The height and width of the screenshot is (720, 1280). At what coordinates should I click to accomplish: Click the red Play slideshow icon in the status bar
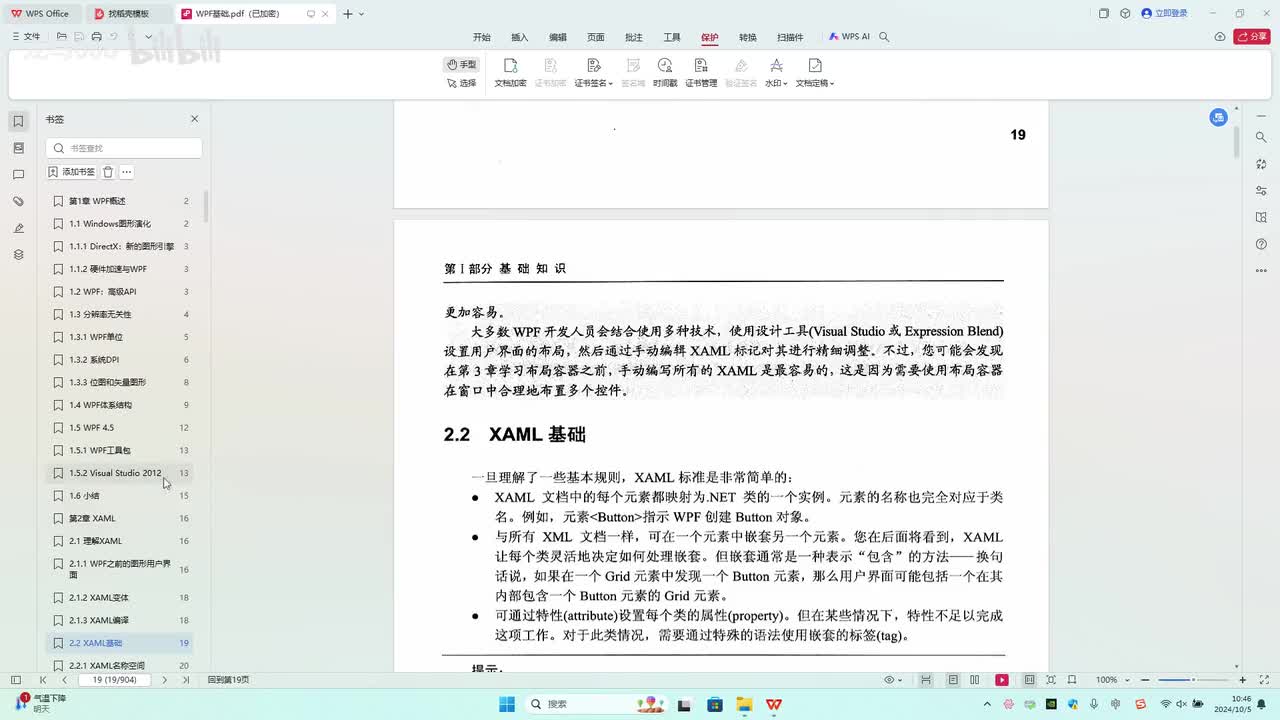tap(1002, 680)
